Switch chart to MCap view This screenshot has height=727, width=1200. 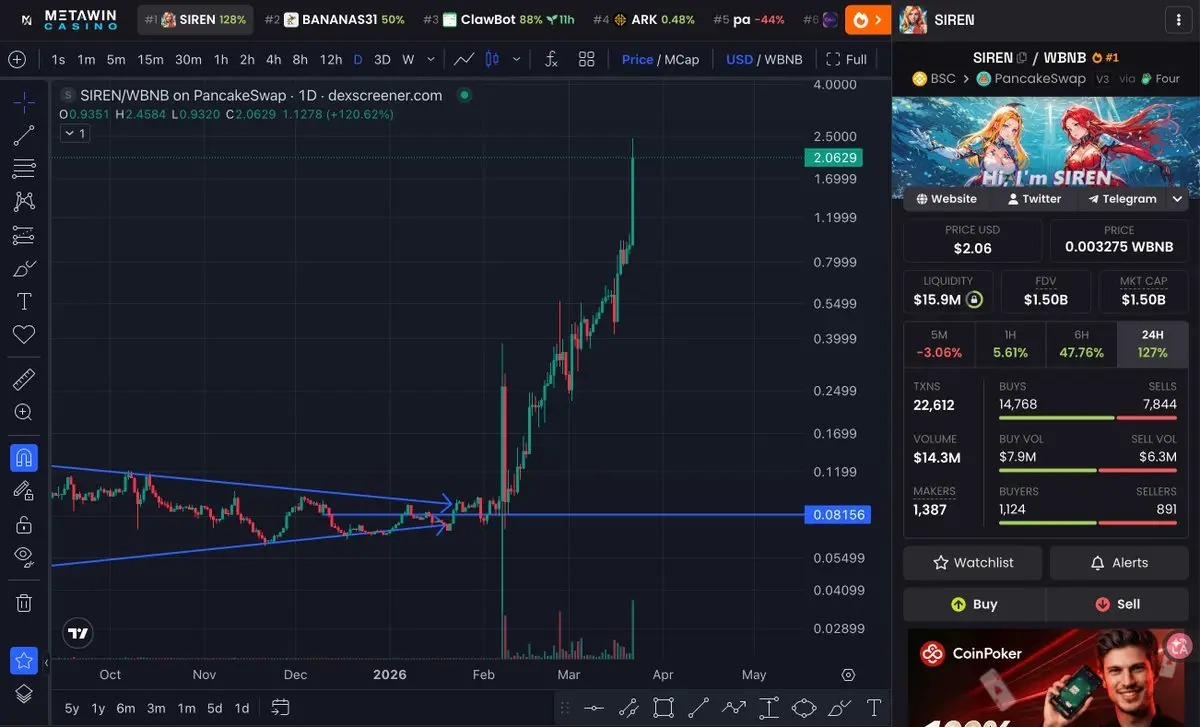(x=681, y=59)
